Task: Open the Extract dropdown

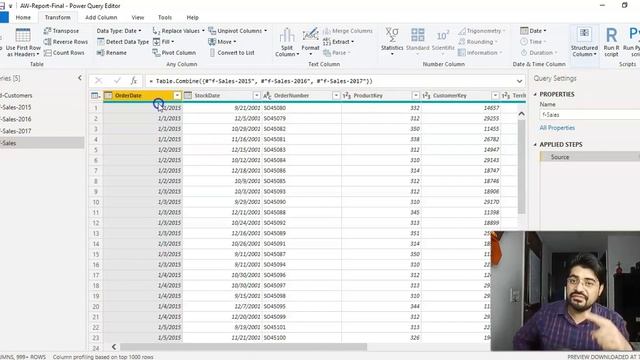Action: [338, 42]
